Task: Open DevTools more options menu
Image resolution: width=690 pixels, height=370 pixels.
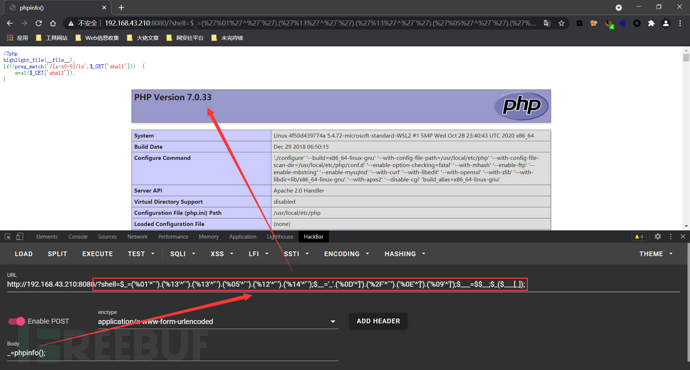Action: coord(671,237)
